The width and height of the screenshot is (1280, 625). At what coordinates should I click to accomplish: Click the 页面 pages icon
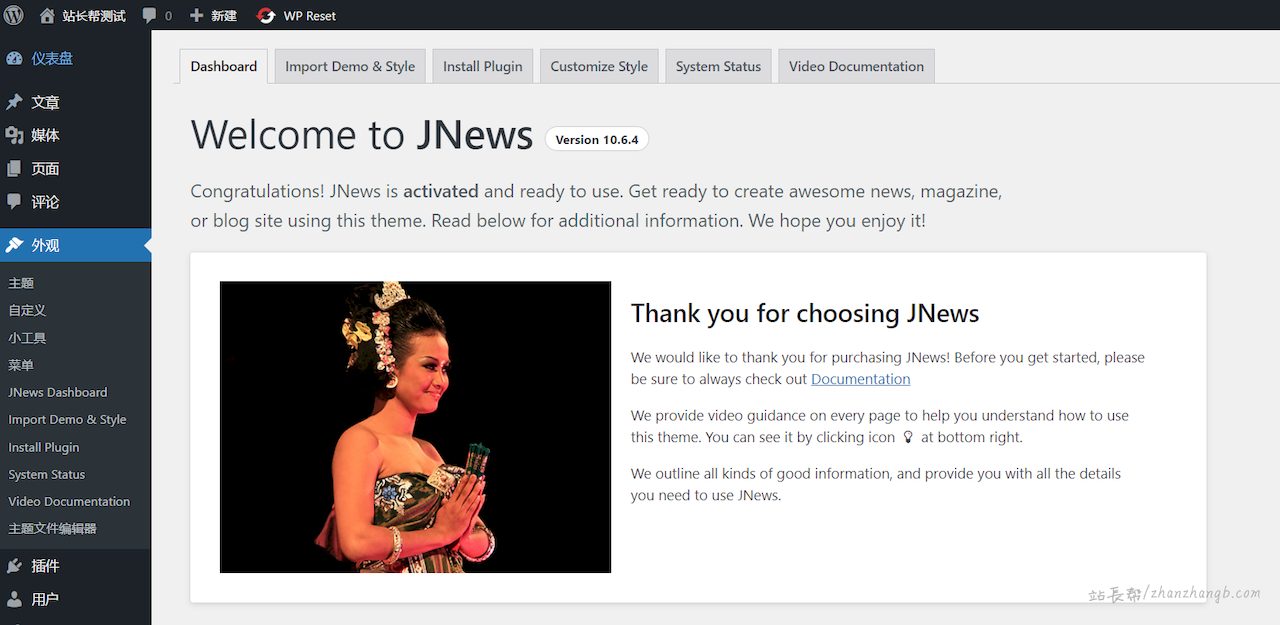14,169
